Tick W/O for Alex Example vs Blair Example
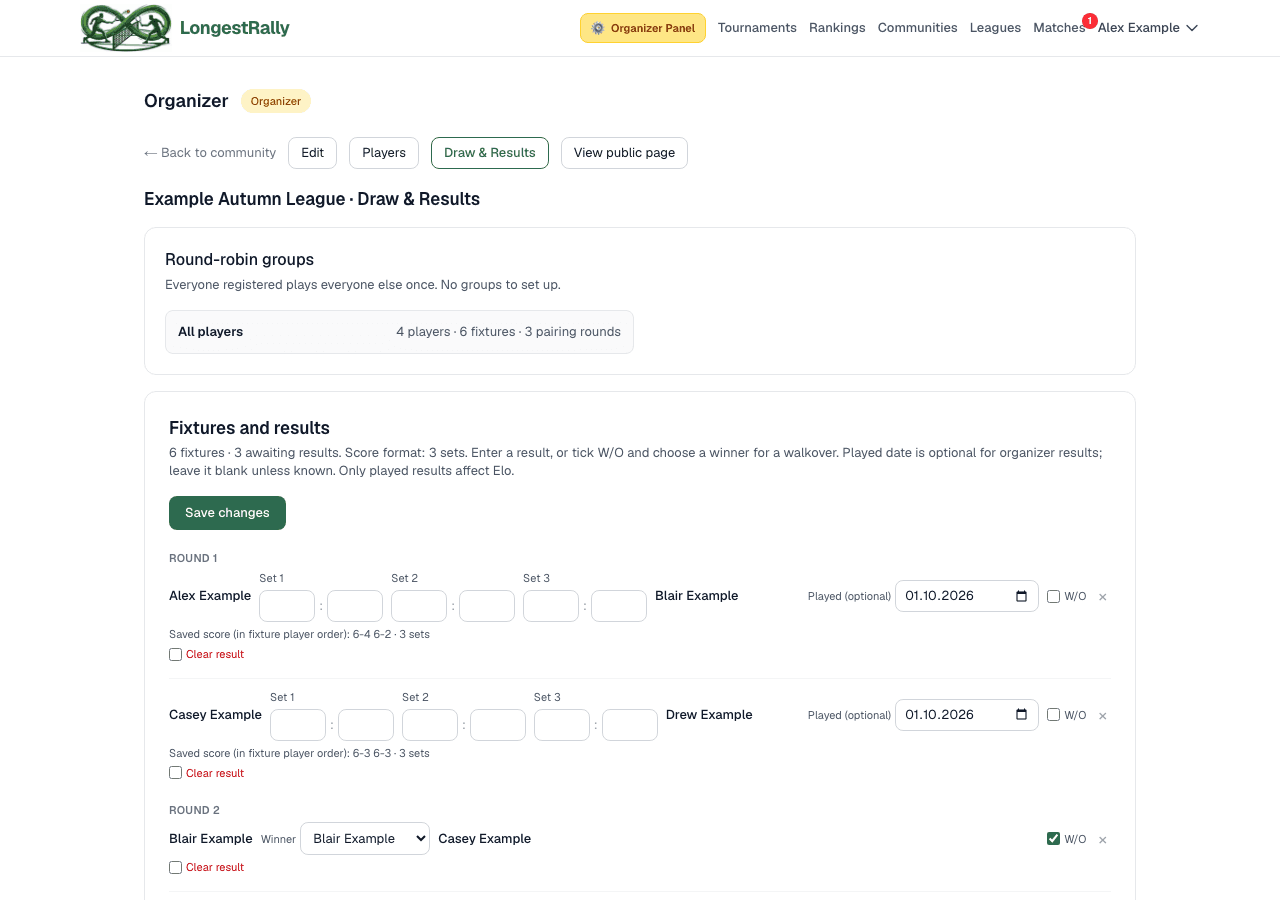 coord(1053,597)
